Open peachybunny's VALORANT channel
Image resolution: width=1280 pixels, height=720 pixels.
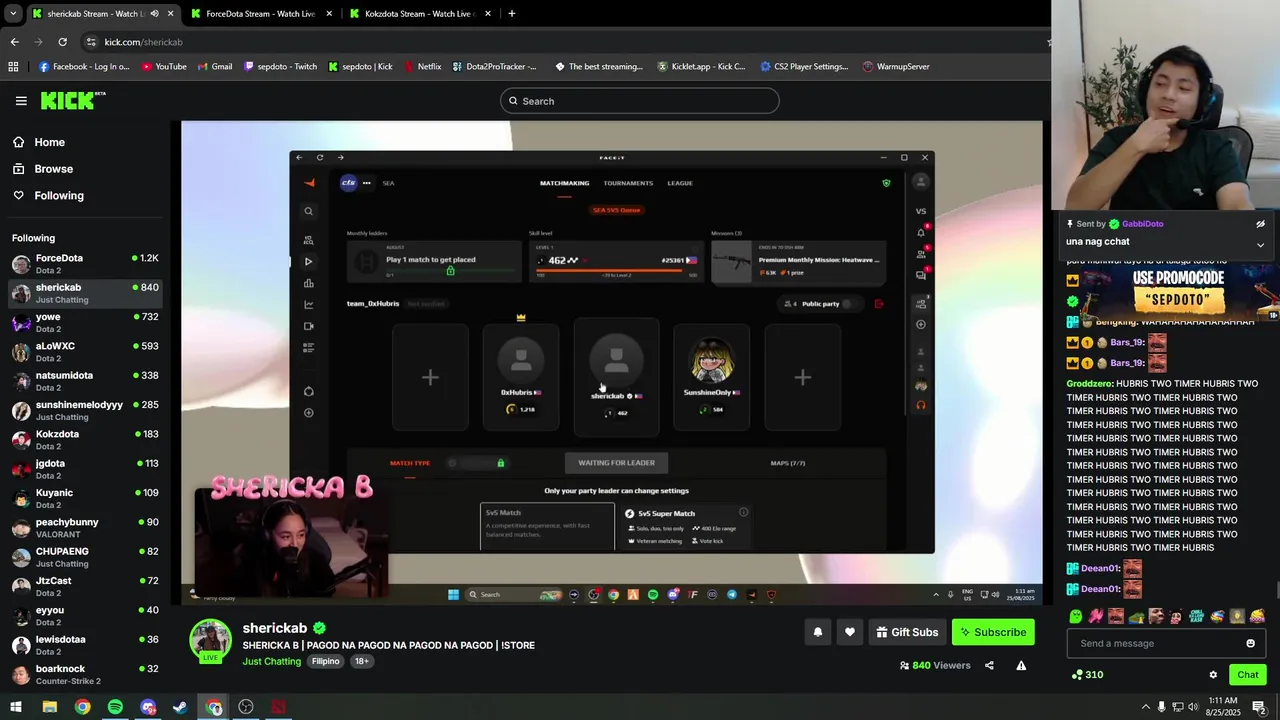coord(84,528)
